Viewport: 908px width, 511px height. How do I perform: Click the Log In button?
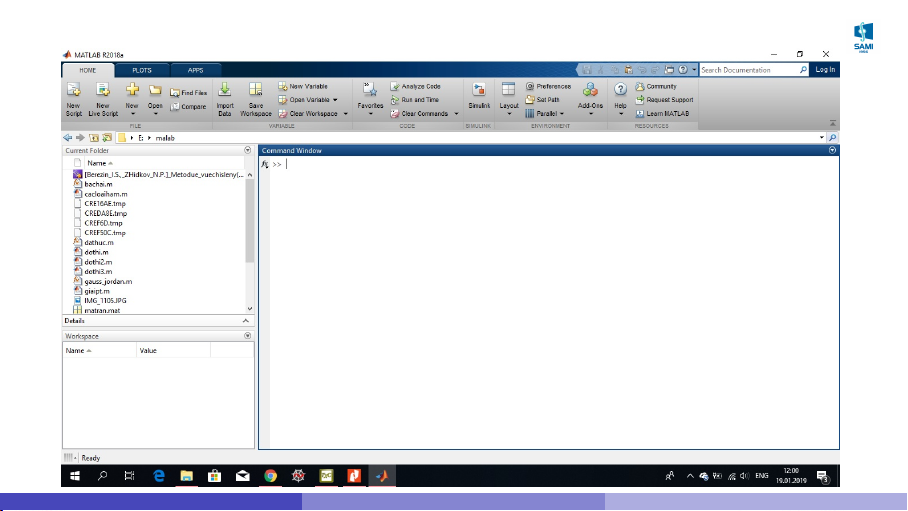825,70
